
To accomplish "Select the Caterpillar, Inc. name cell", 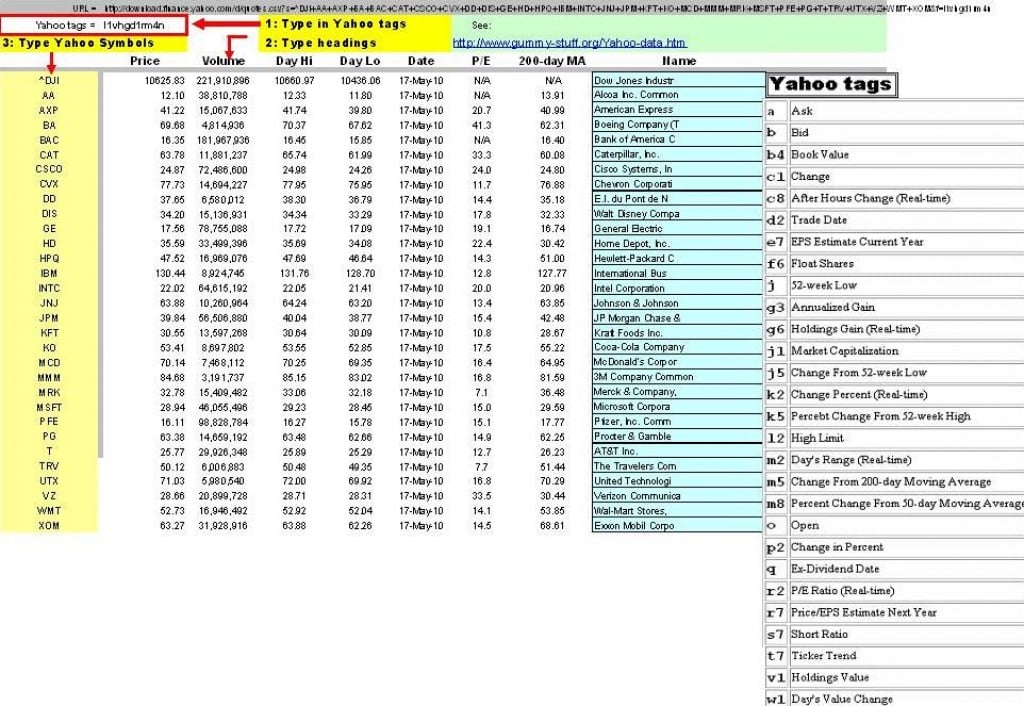I will 678,154.
